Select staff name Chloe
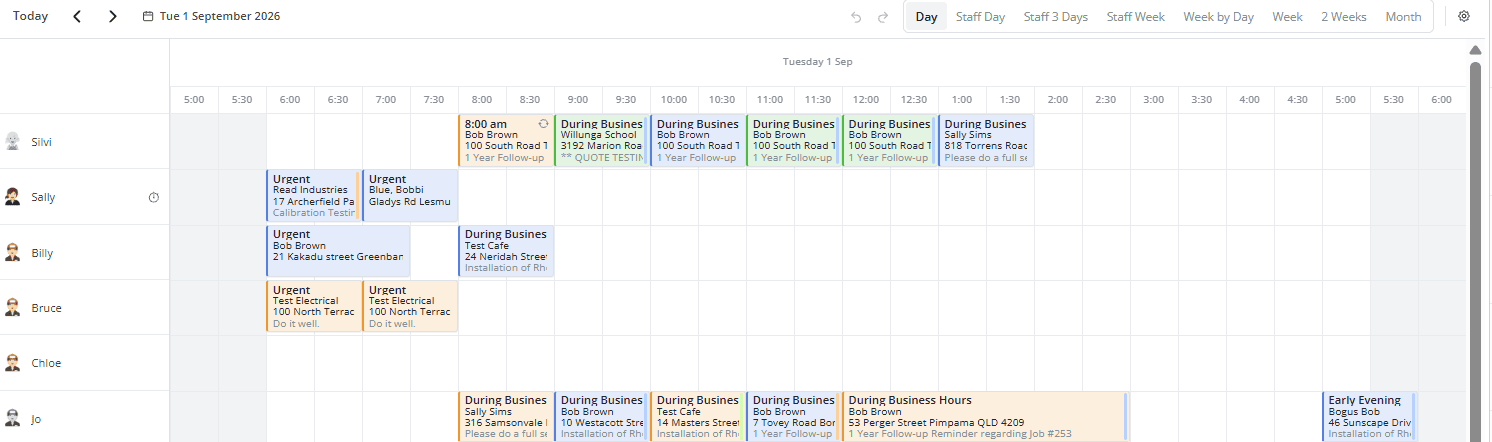The image size is (1492, 442). pos(46,363)
